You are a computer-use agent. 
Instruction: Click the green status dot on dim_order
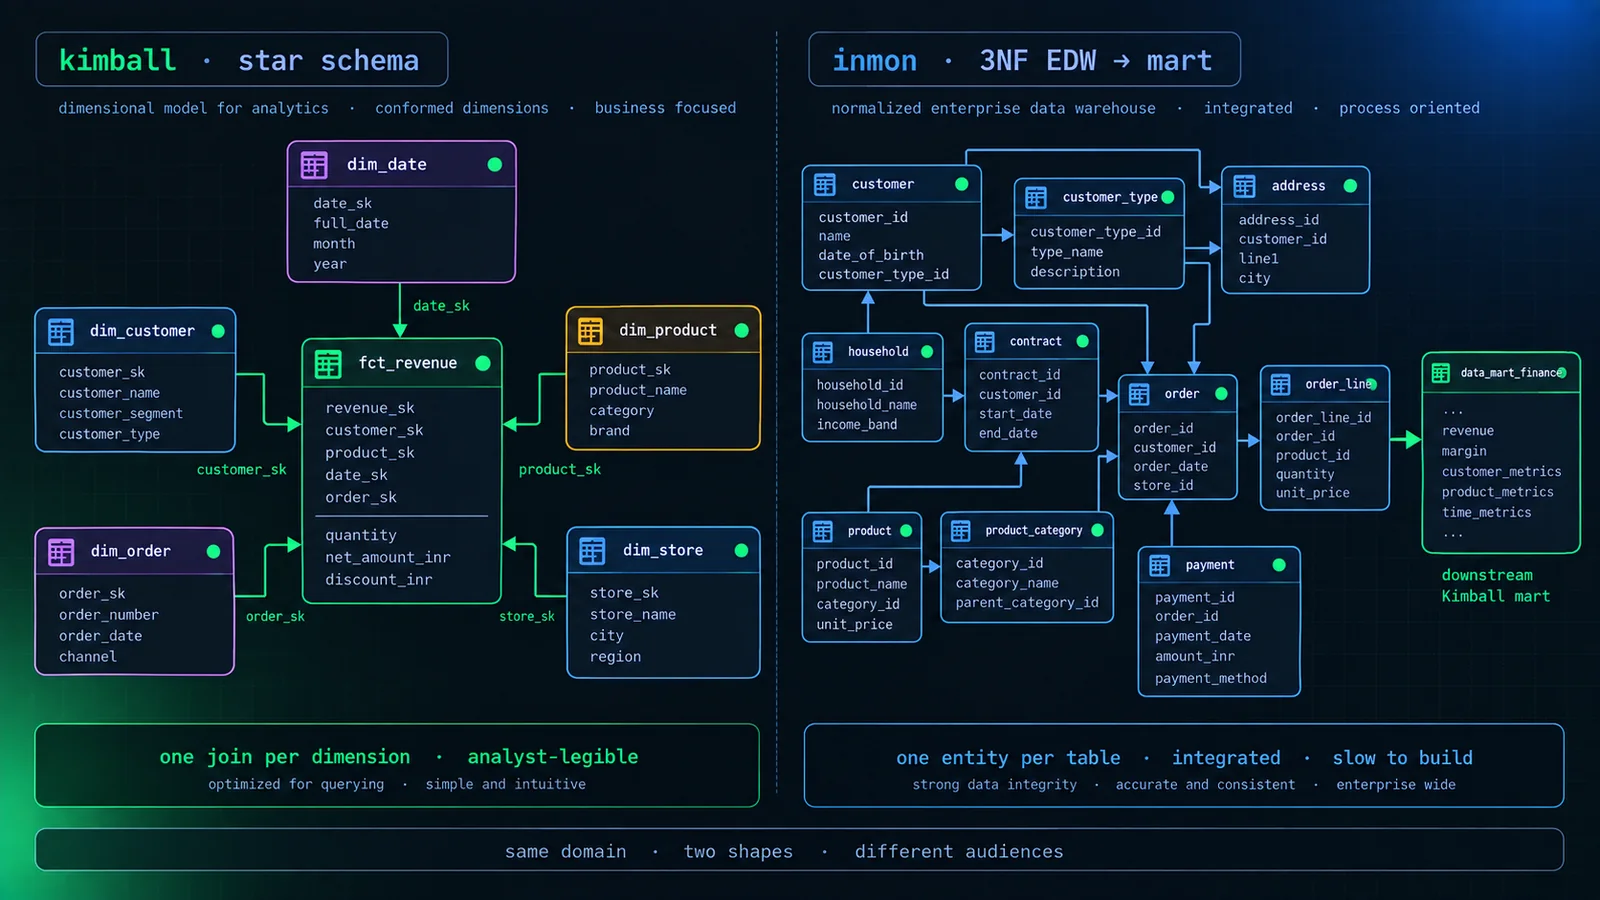(x=213, y=551)
